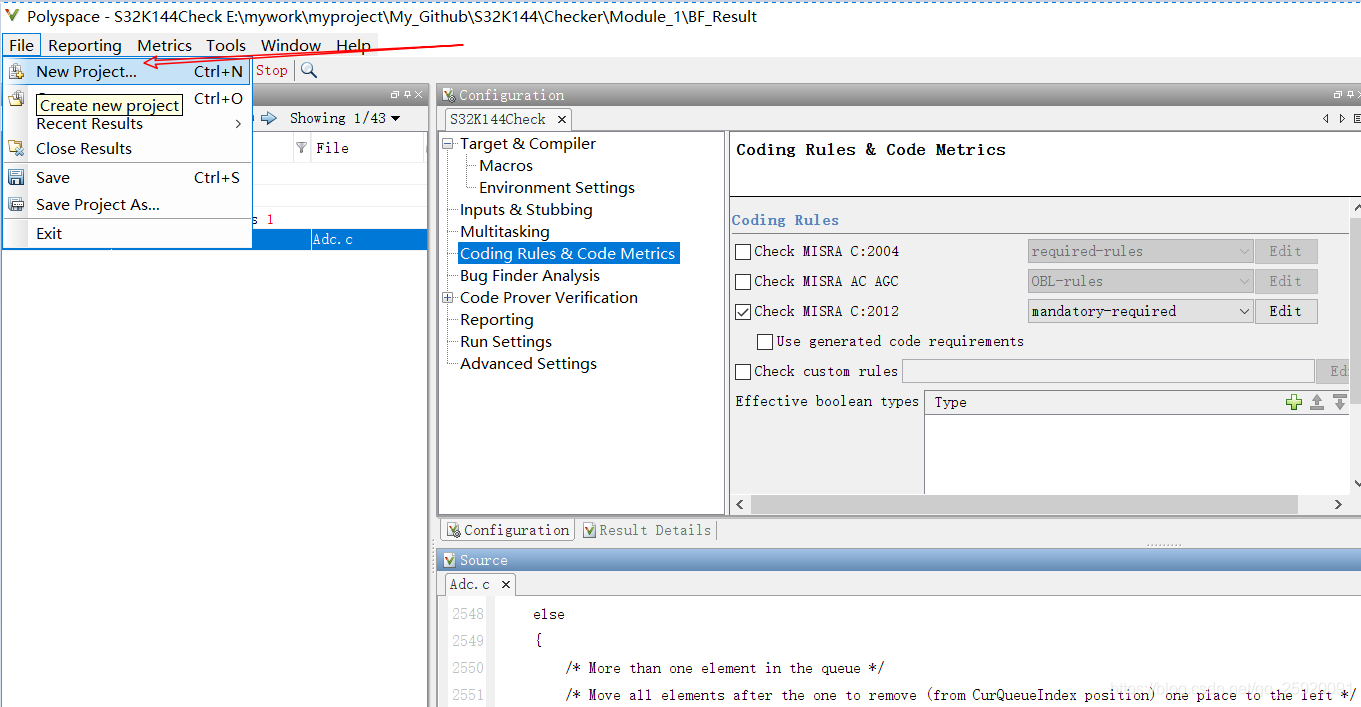Expand the Code Prover Verification node
The image size is (1361, 707).
point(448,298)
